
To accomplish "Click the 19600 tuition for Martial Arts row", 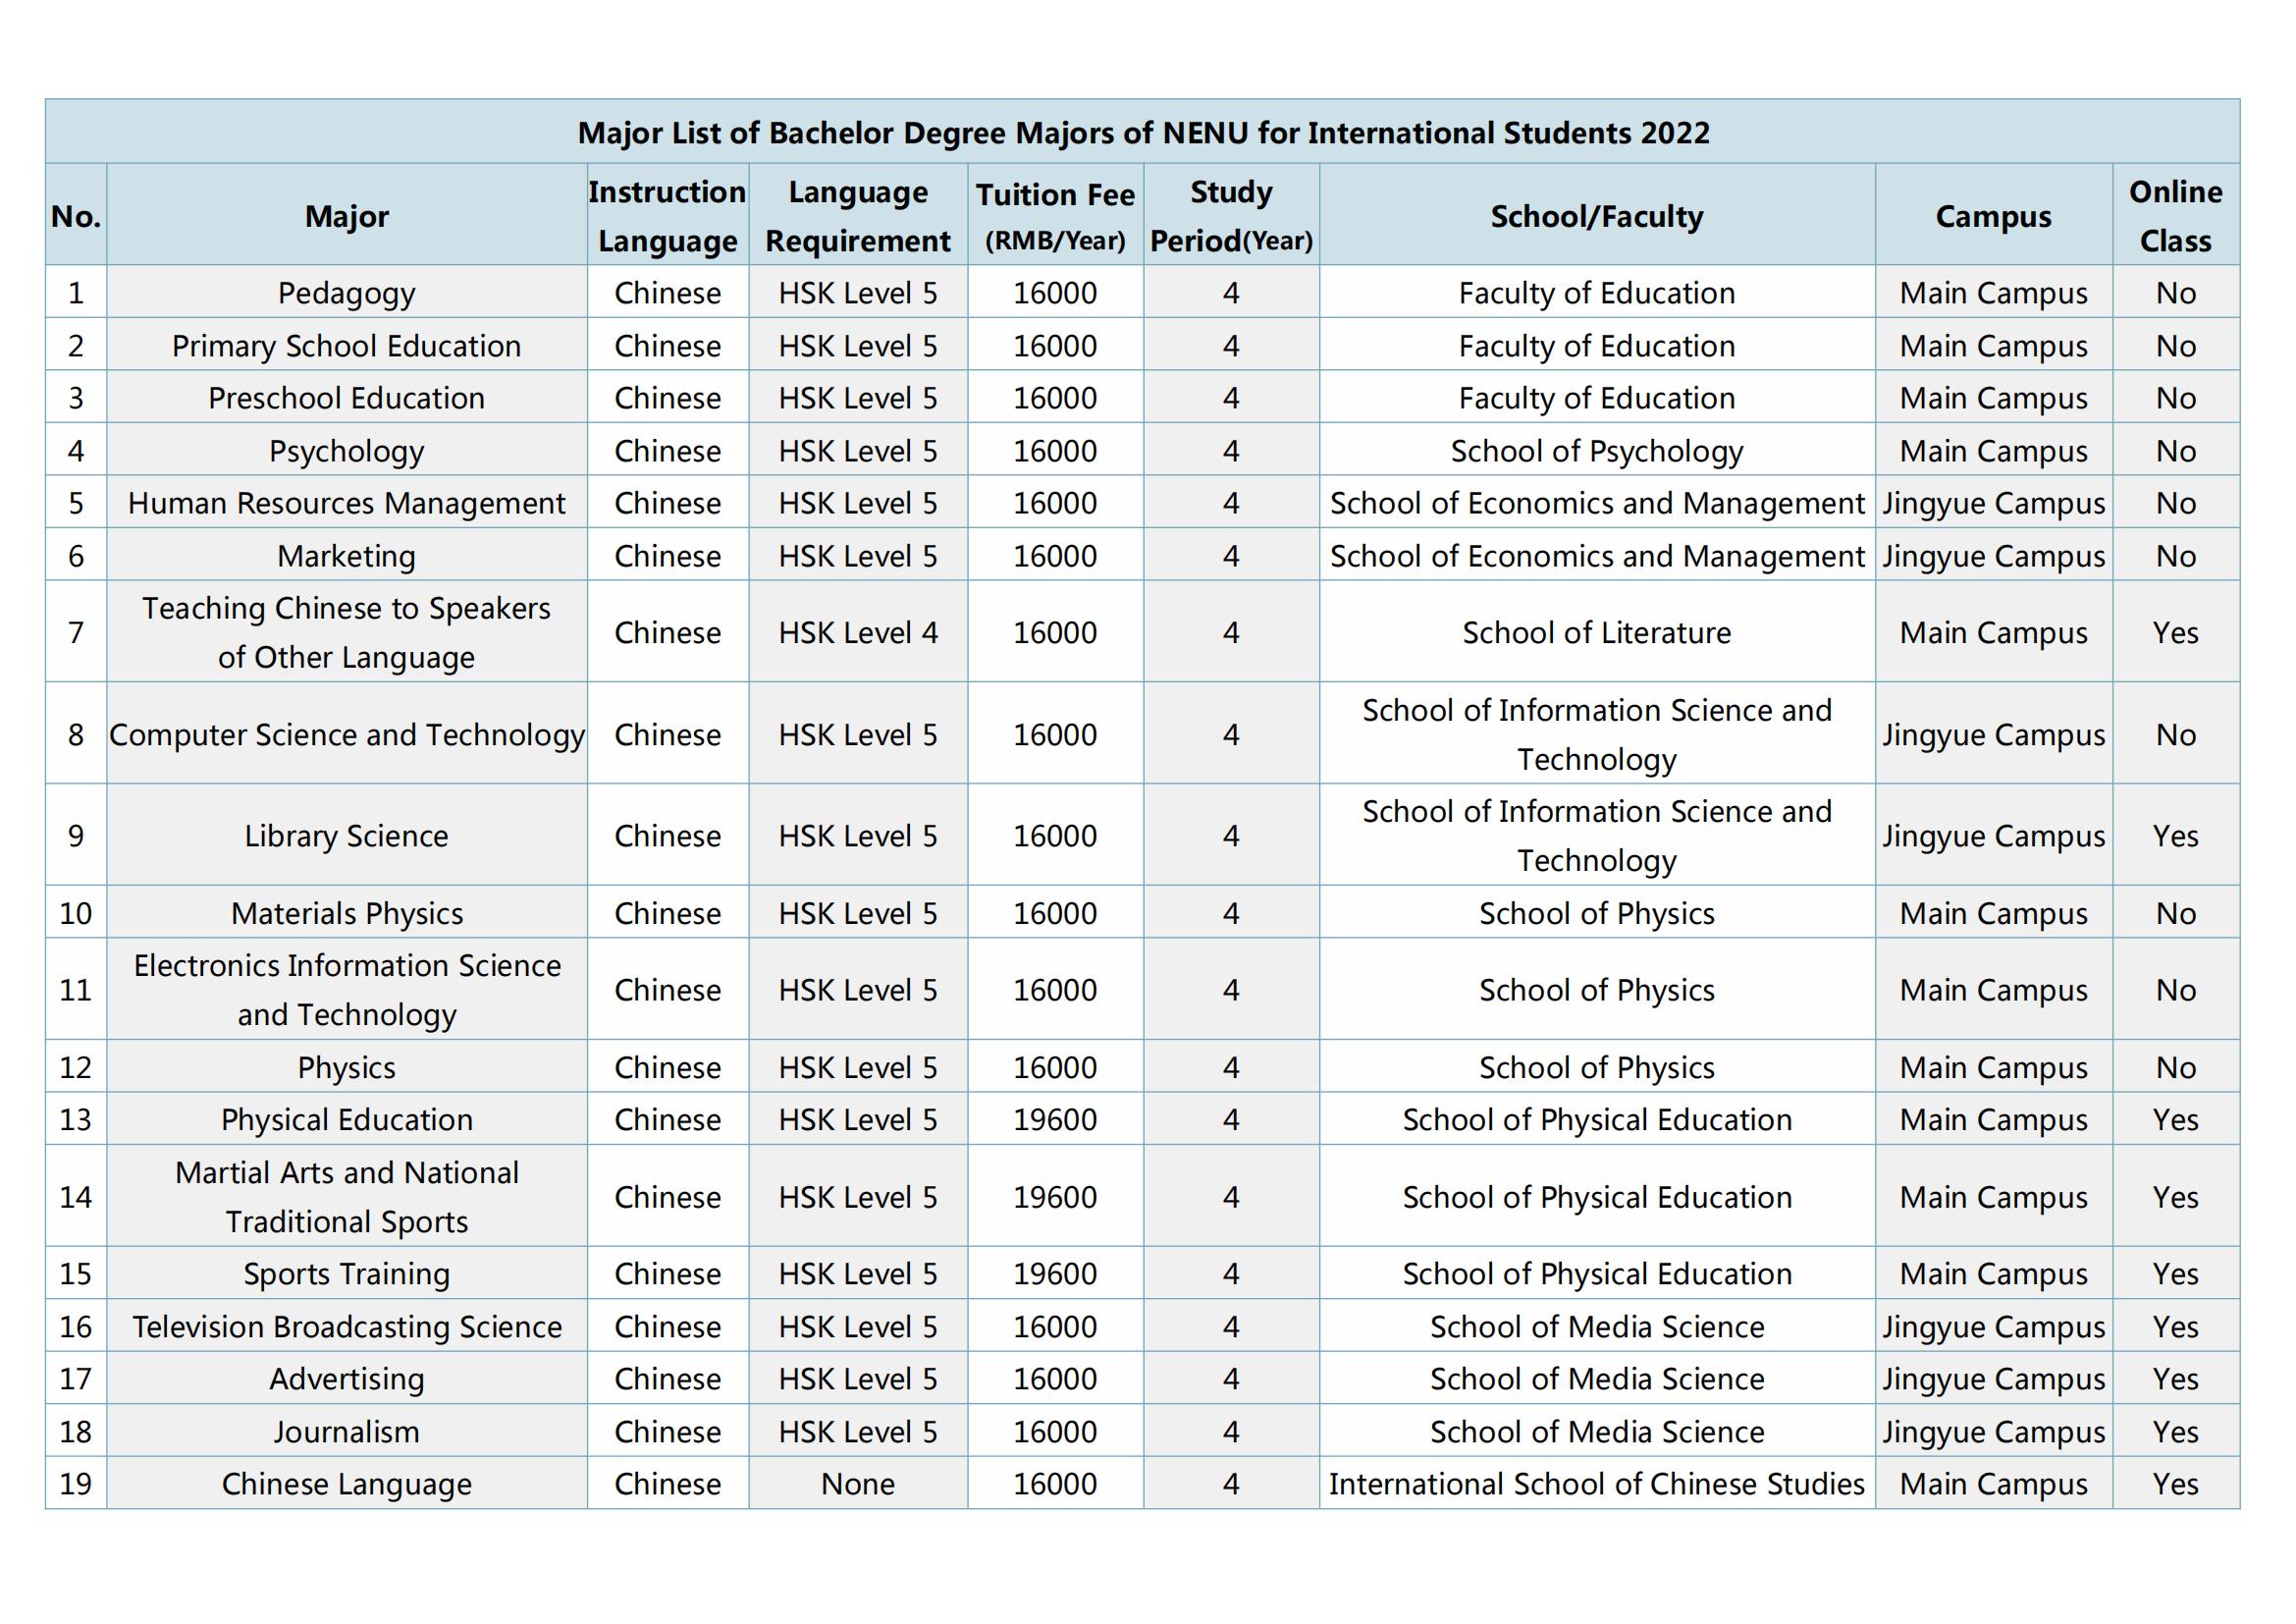I will click(x=1055, y=1197).
